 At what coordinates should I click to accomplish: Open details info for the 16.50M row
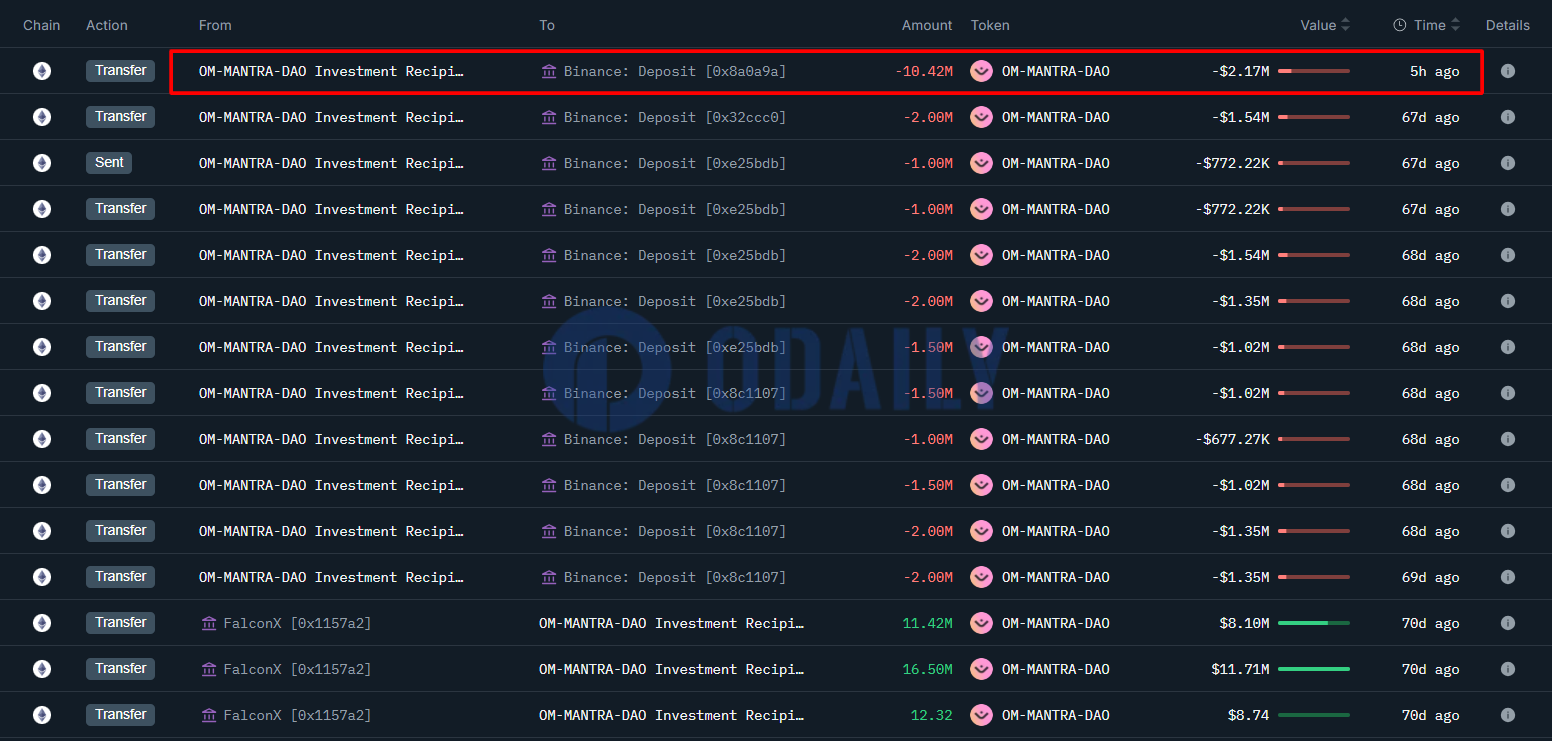click(x=1507, y=669)
